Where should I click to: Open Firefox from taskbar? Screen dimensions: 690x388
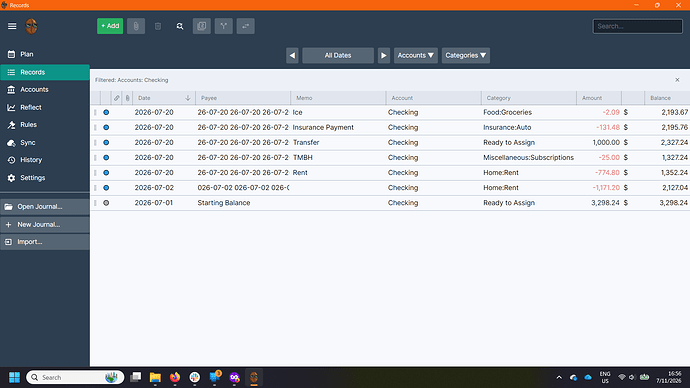(175, 377)
